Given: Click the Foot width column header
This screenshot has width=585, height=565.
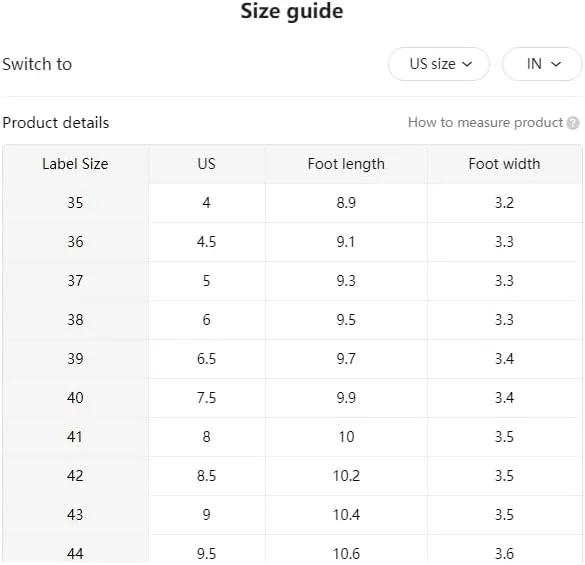Looking at the screenshot, I should point(504,164).
